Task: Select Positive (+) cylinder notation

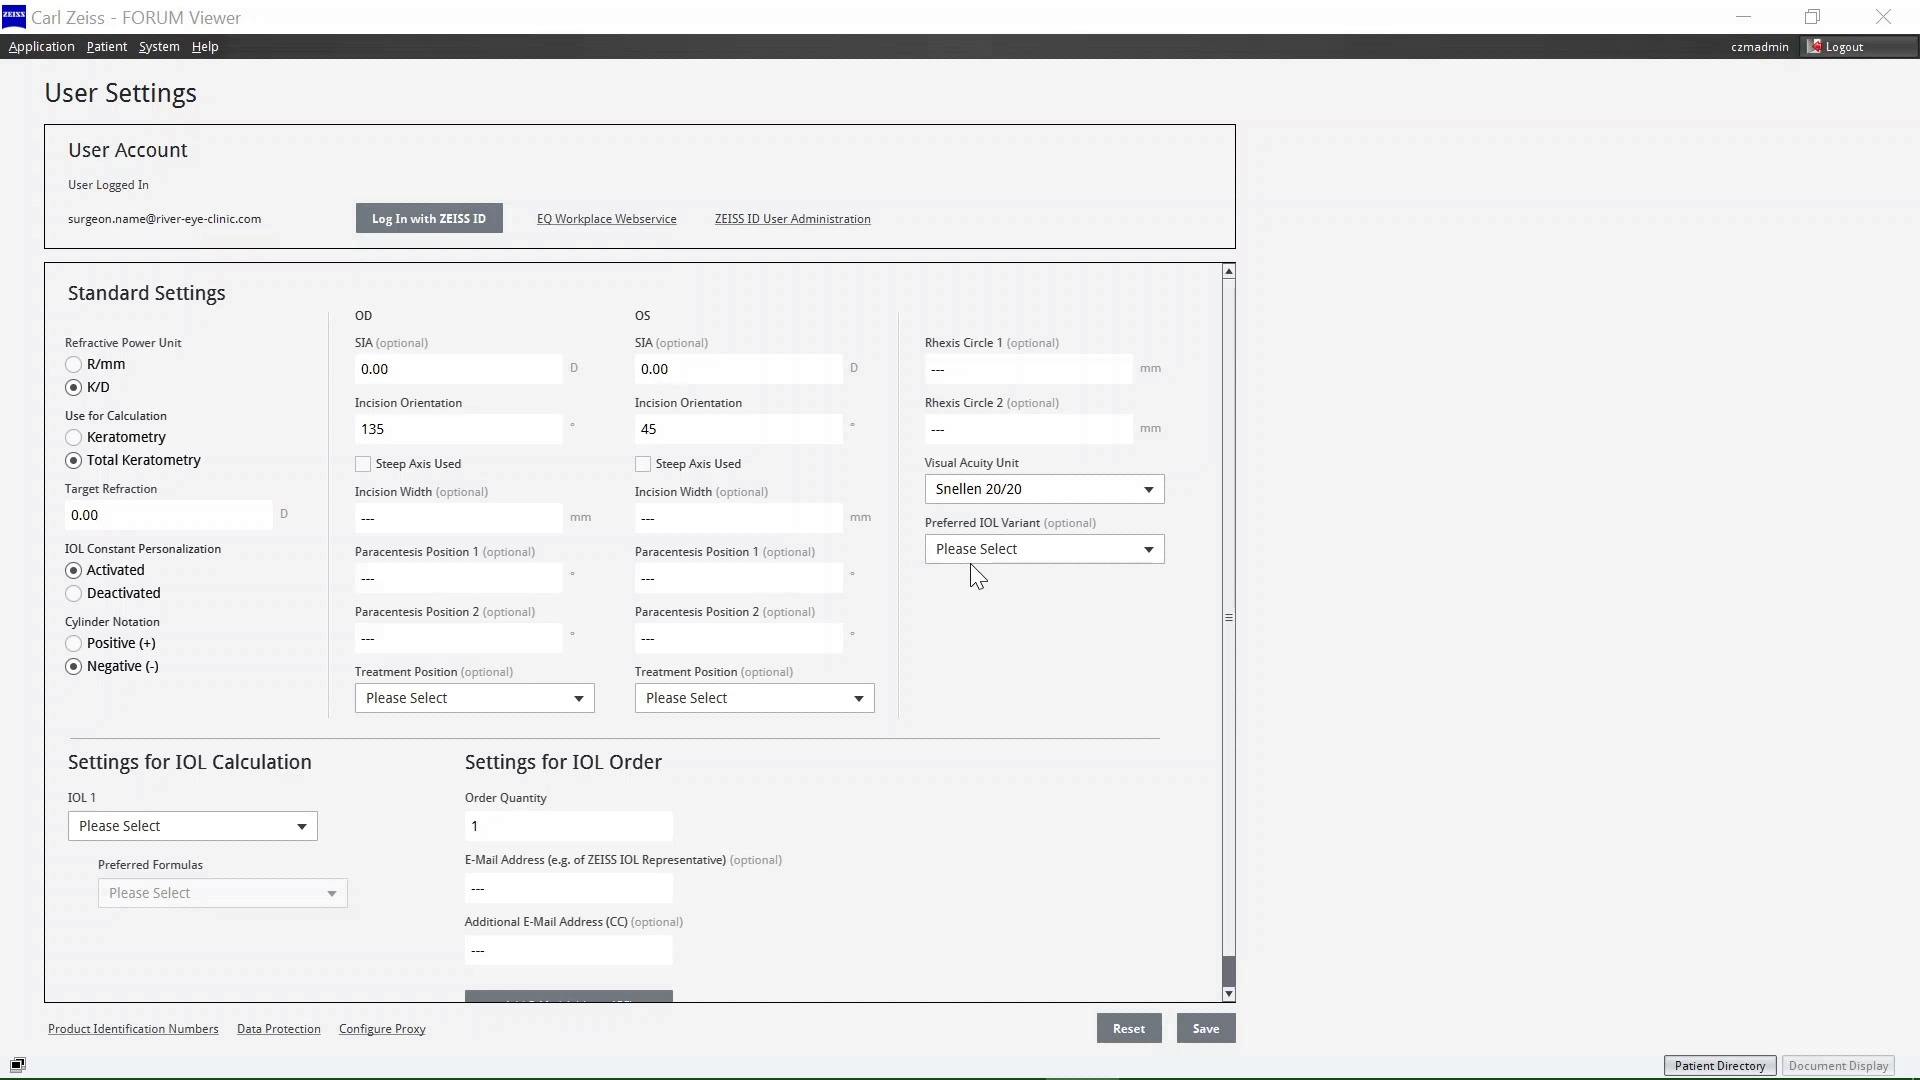Action: (x=73, y=644)
